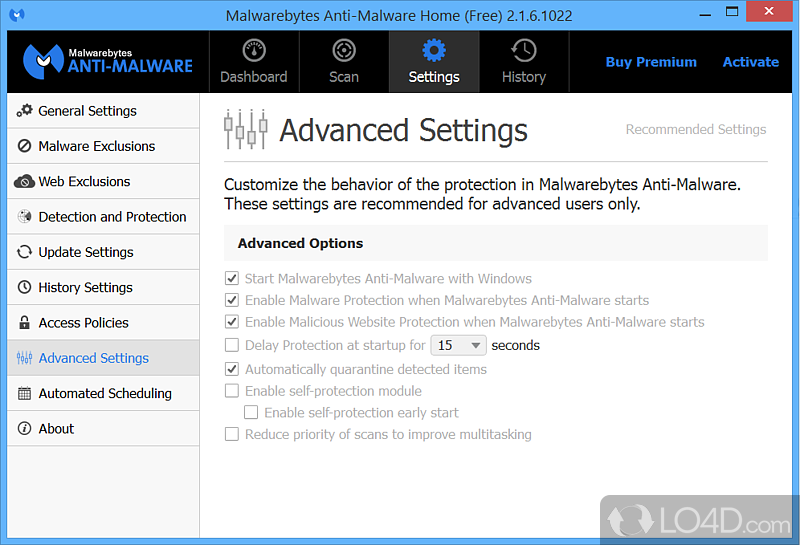Click the Advanced Options section header

(496, 243)
